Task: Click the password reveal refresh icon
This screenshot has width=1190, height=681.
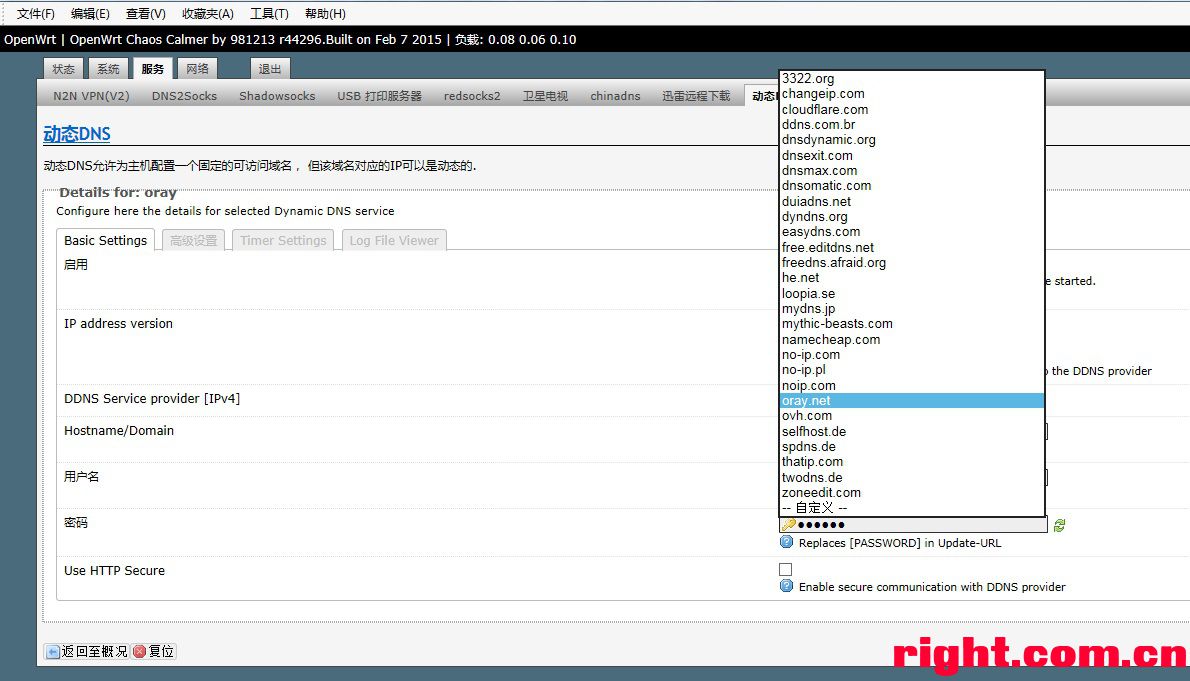Action: 1059,525
